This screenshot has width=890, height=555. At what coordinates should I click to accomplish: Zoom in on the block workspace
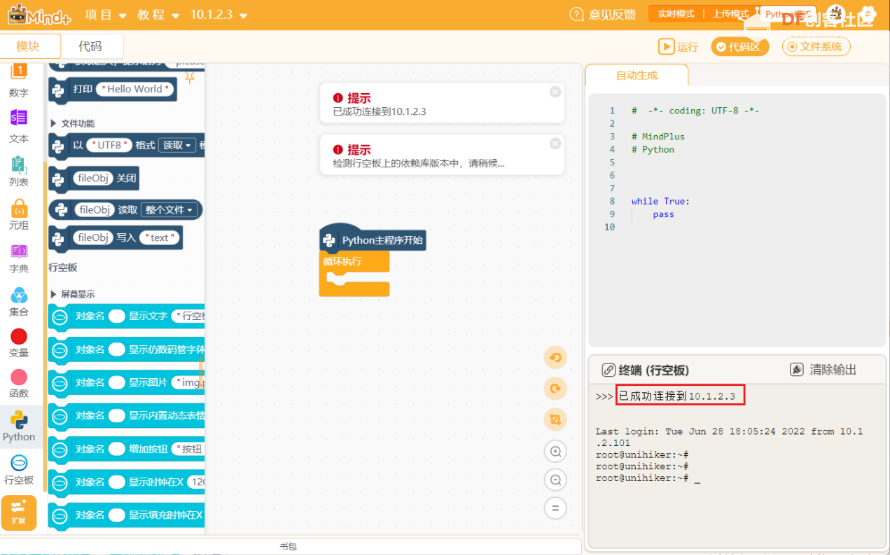(555, 451)
